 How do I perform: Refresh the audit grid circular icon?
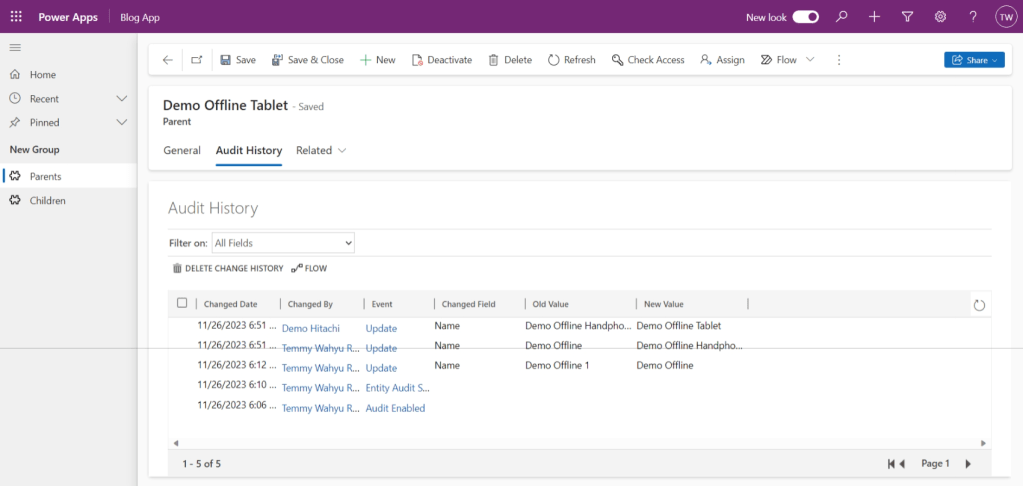(x=979, y=305)
